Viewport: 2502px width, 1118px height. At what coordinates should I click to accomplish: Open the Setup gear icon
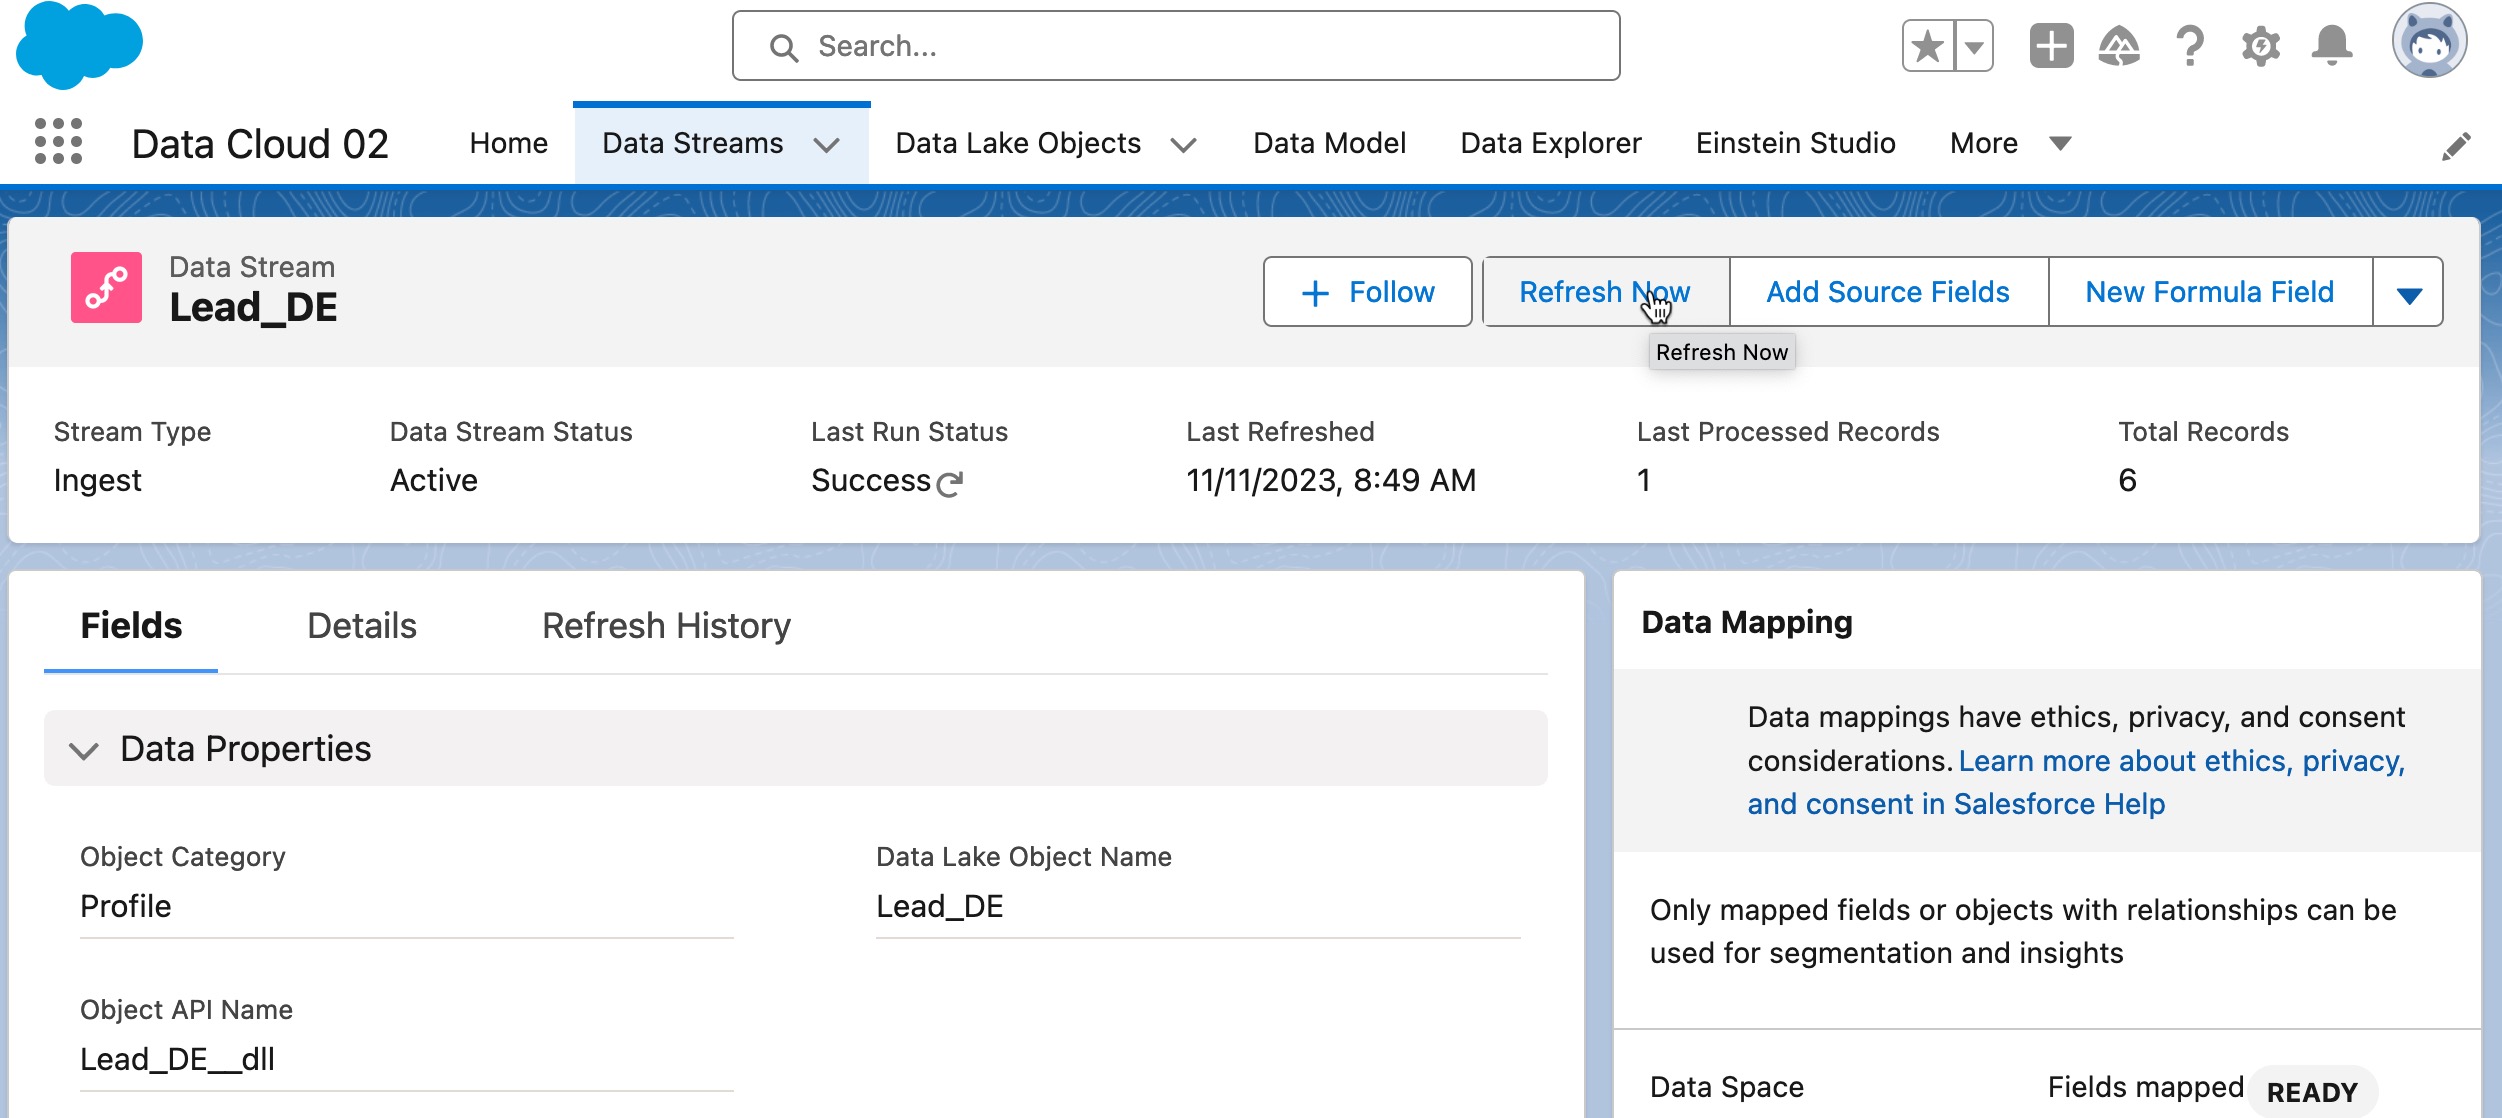coord(2261,46)
